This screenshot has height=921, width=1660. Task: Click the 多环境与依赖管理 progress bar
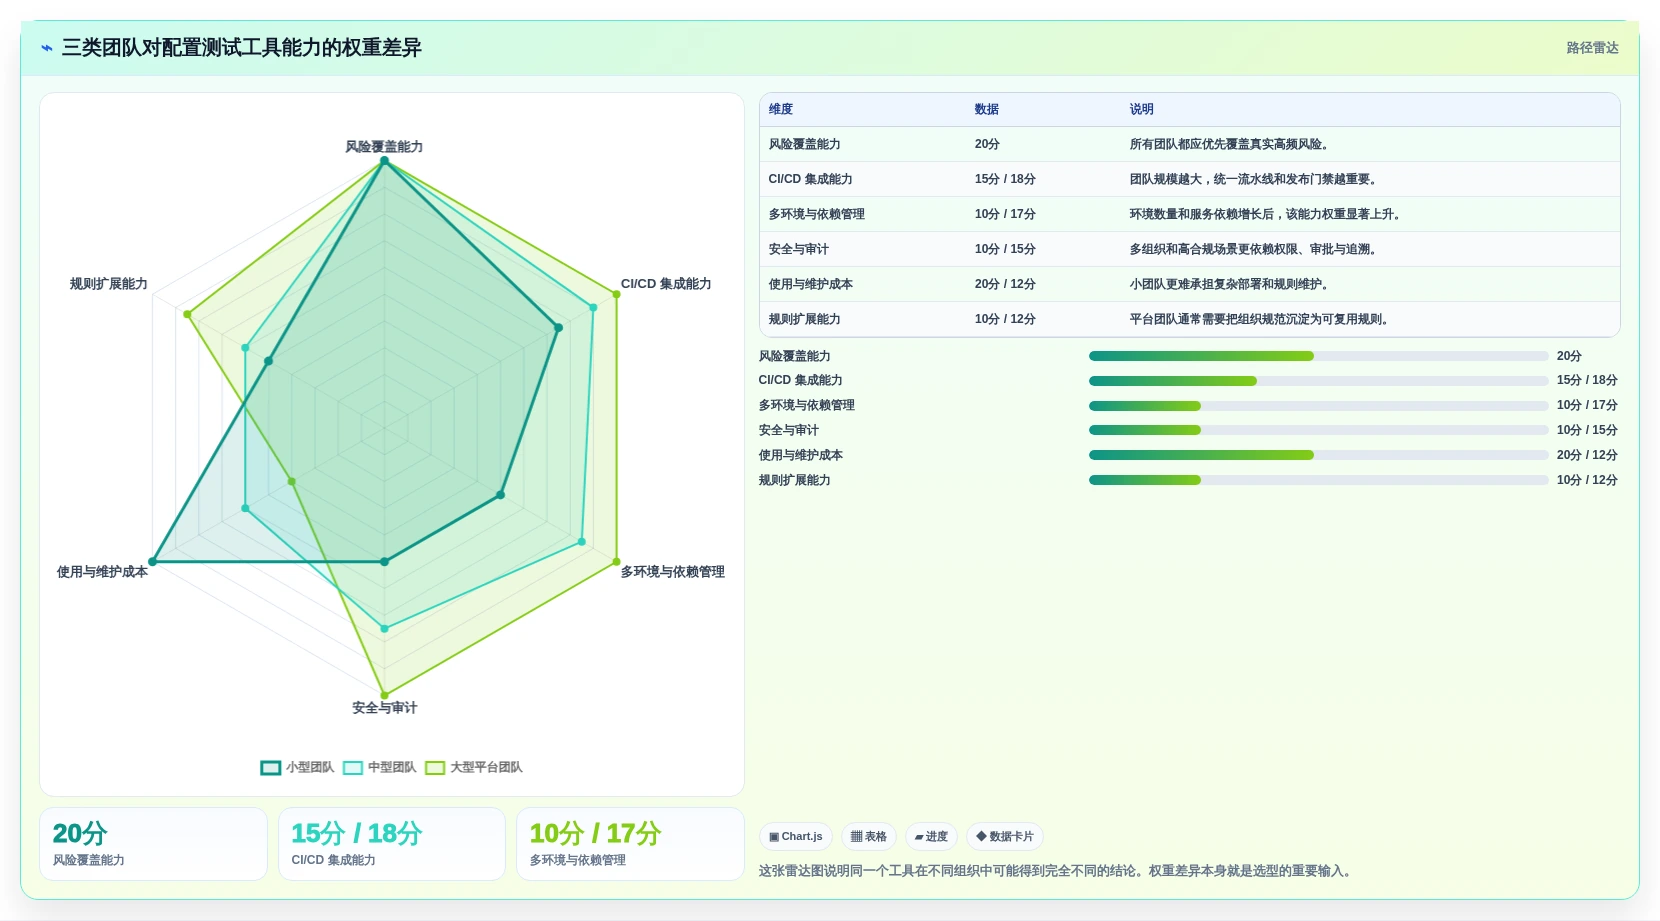point(1318,406)
